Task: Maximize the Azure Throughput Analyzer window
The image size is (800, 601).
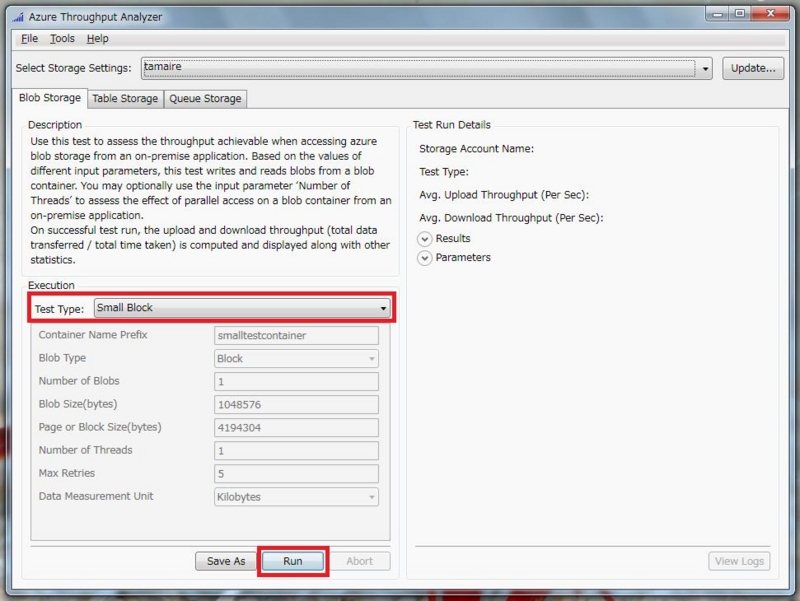Action: tap(740, 14)
